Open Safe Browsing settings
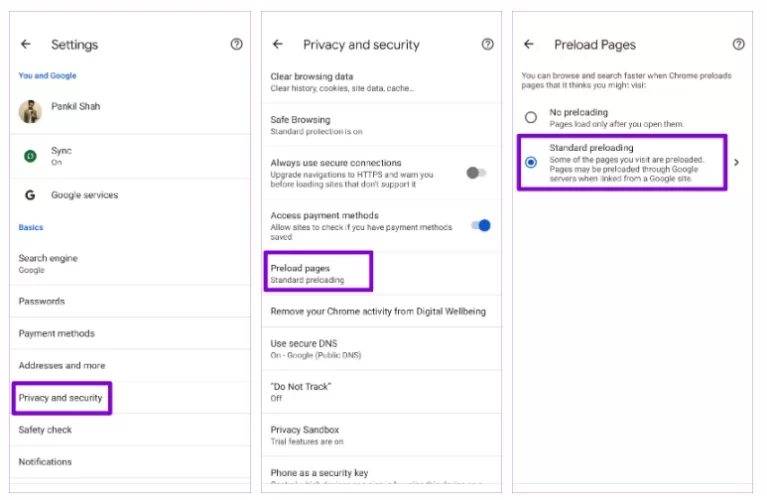767x500 pixels. [x=316, y=125]
